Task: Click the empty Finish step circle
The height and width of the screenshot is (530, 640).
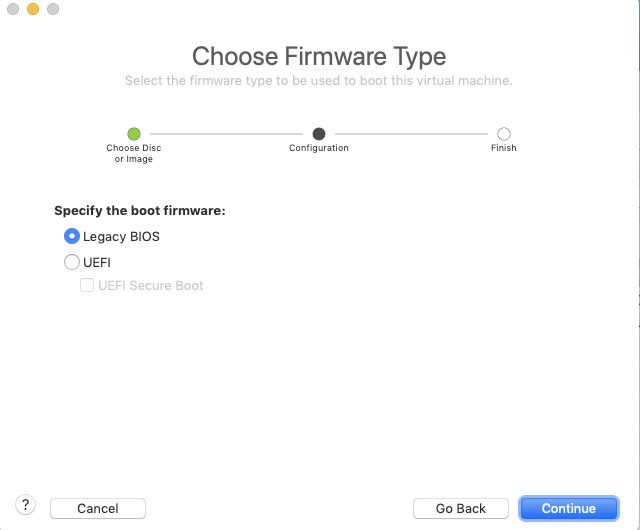Action: pyautogui.click(x=504, y=134)
